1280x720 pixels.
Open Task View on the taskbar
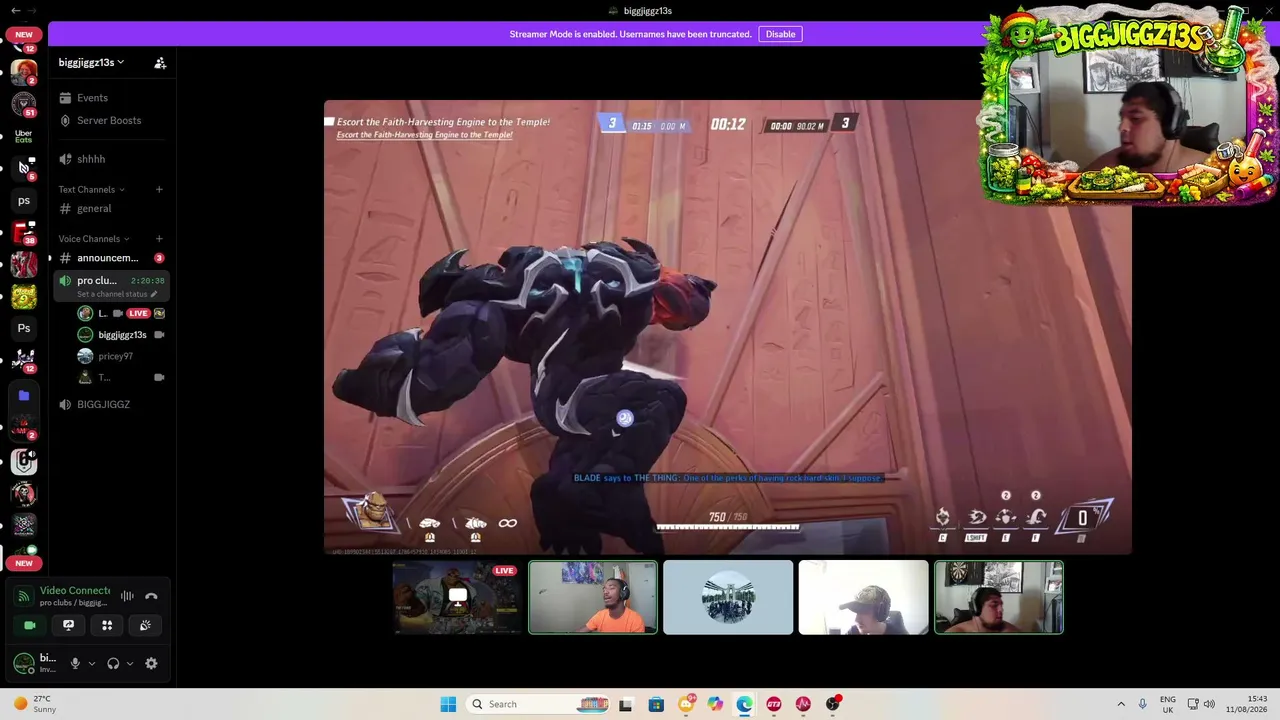click(x=625, y=704)
